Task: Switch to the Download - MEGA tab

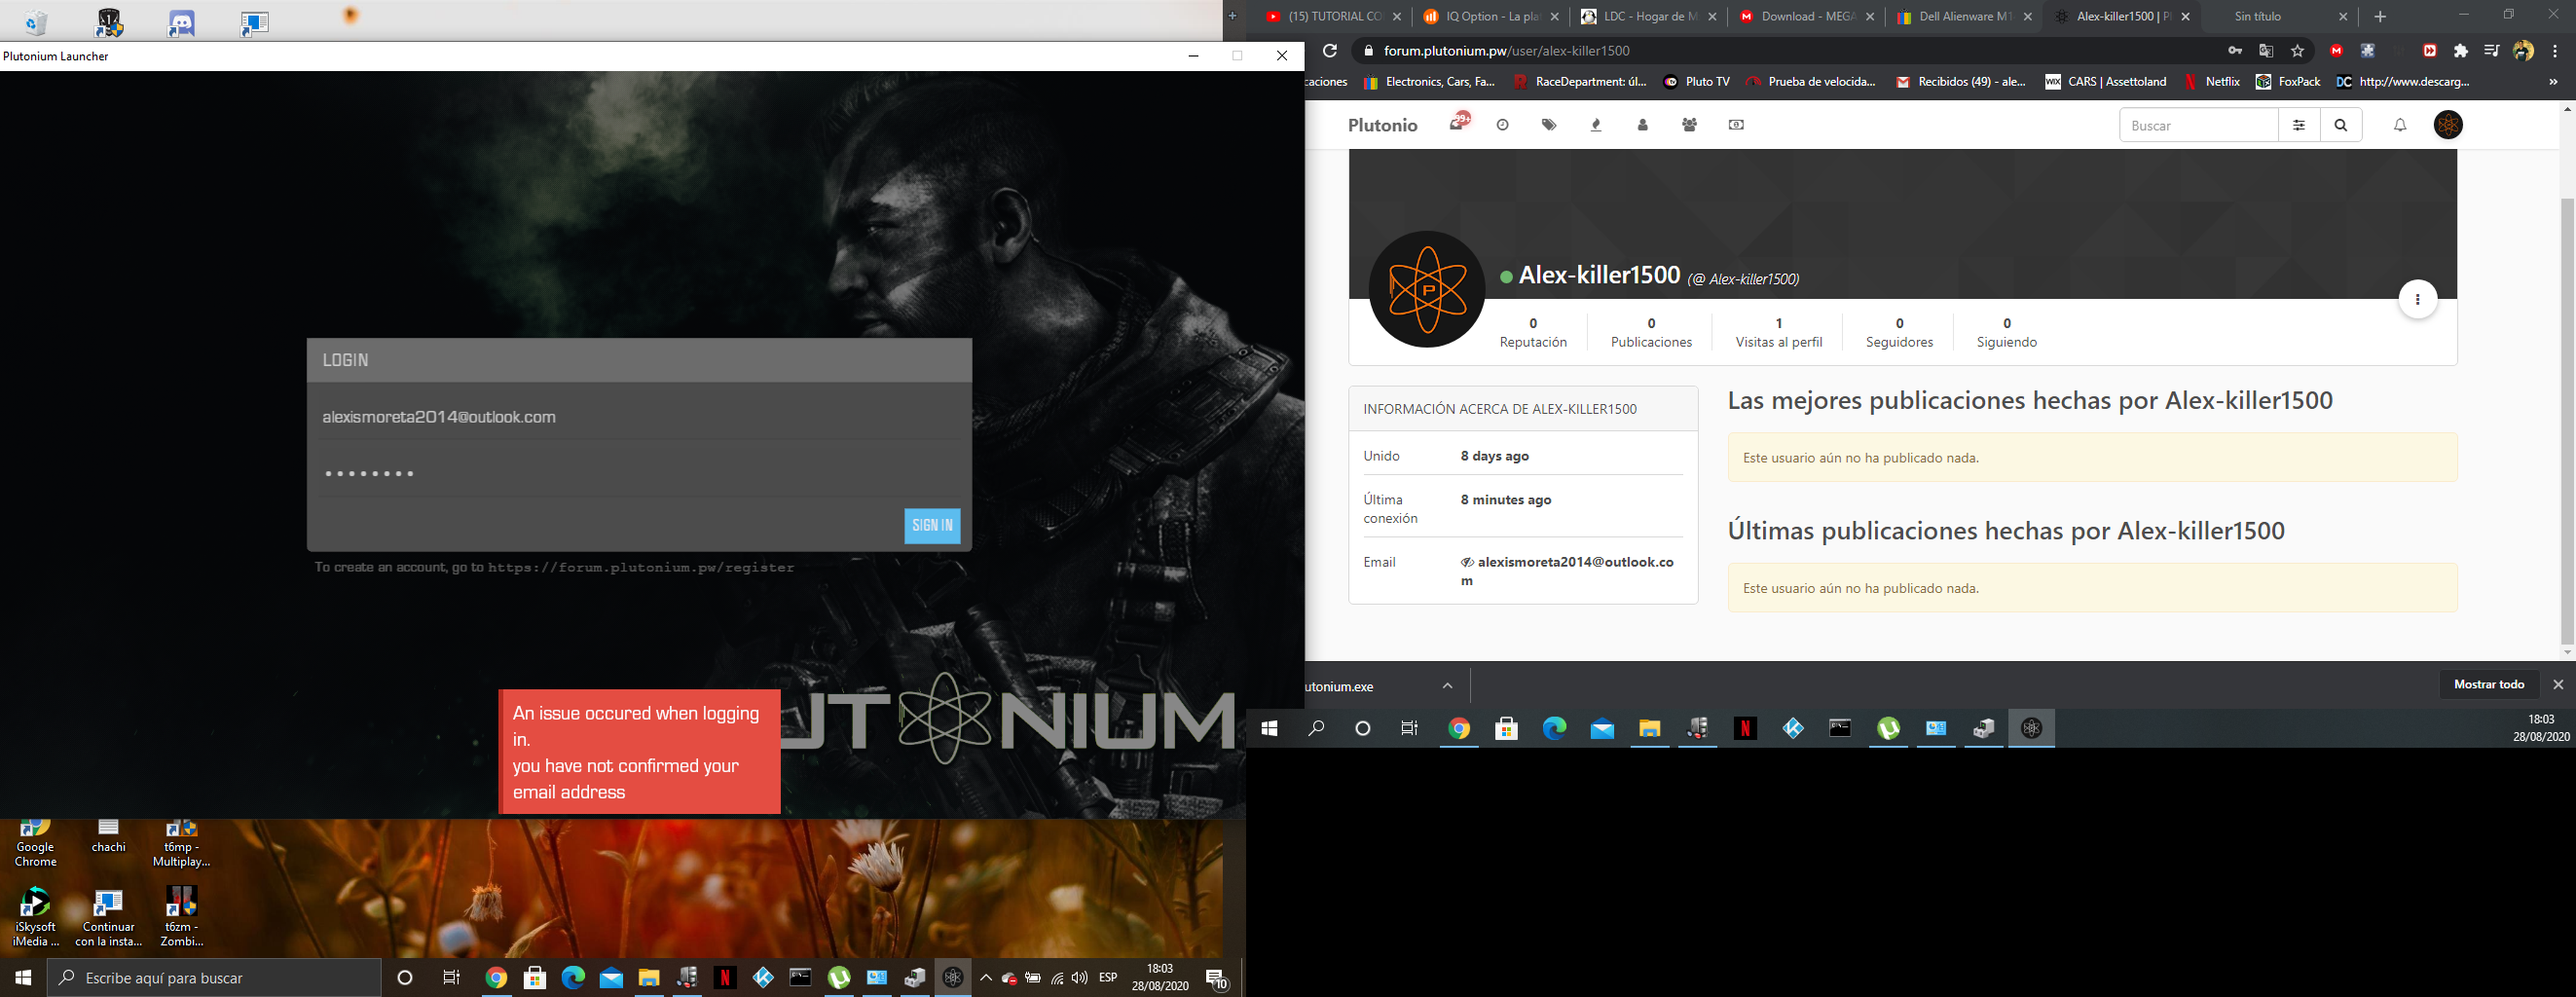Action: pos(1806,17)
